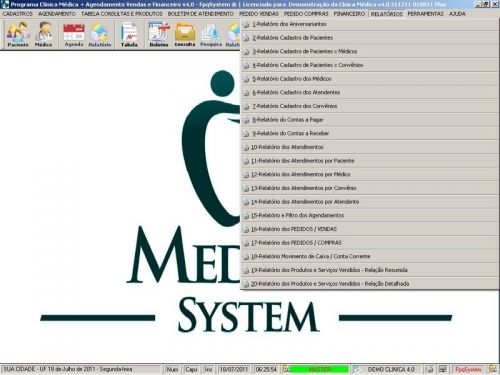Click the 18/07/2011 date in status bar

(234, 369)
